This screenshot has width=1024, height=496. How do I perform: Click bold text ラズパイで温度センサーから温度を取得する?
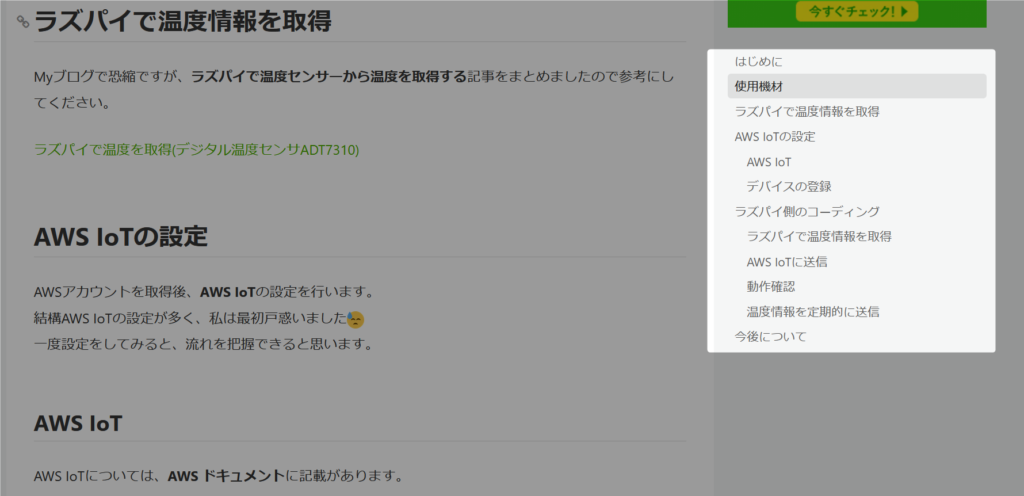[x=328, y=77]
